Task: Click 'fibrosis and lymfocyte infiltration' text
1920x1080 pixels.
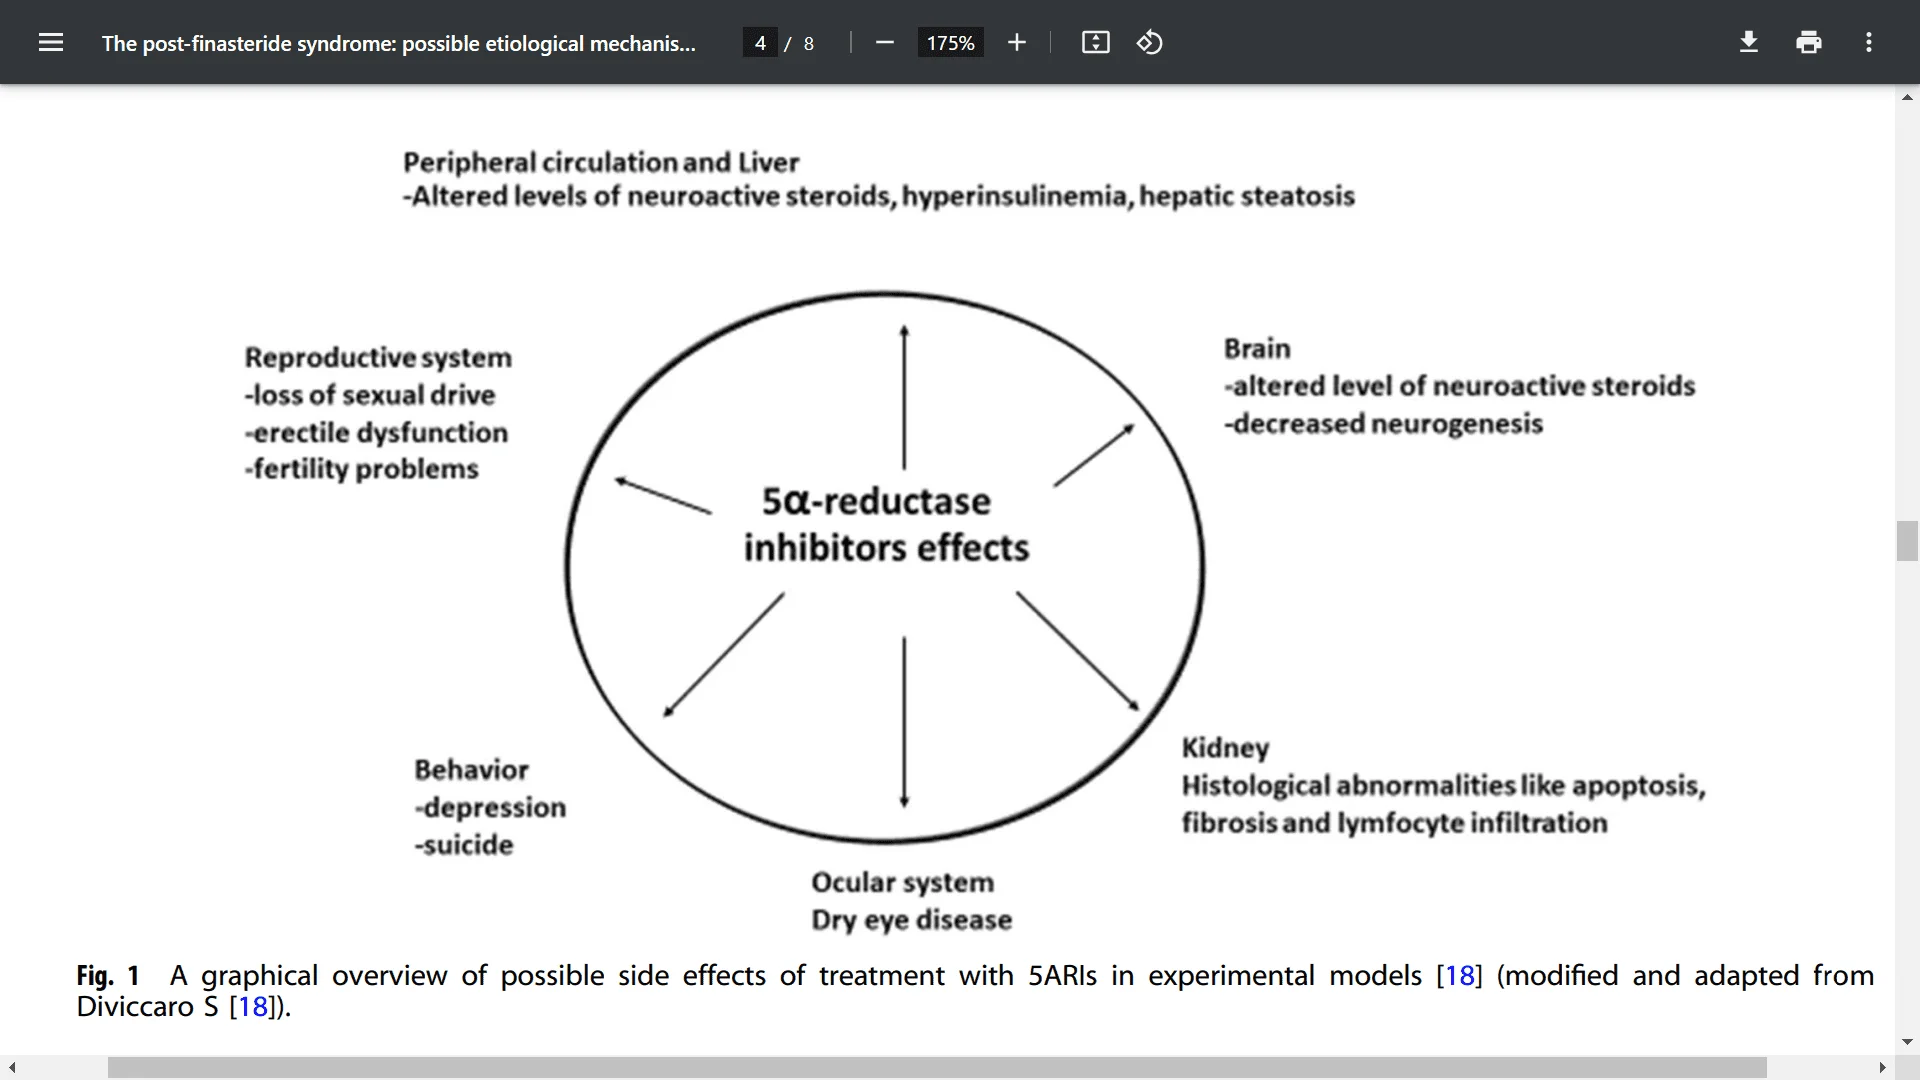Action: 1394,823
